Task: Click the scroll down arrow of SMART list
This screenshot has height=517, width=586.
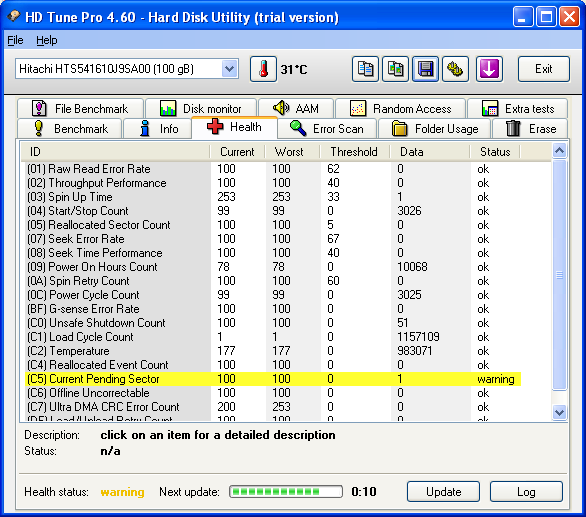Action: click(x=559, y=412)
